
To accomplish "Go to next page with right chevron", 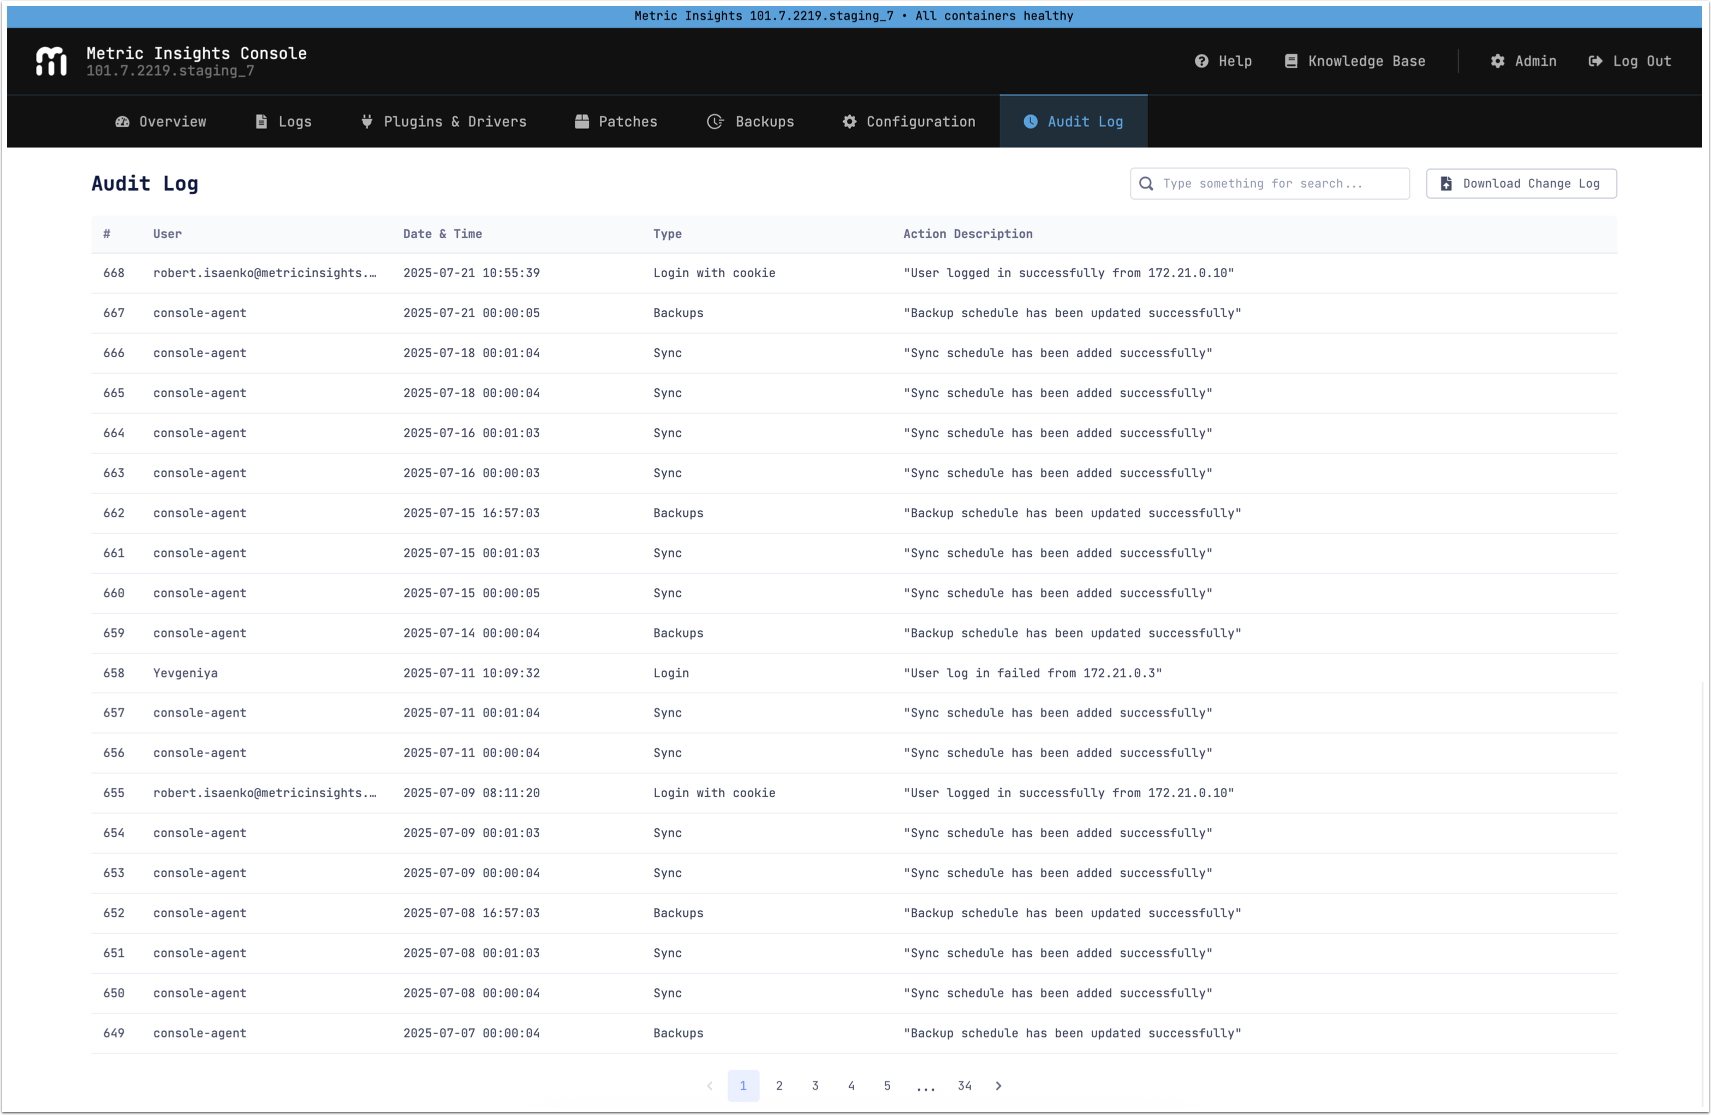I will [x=998, y=1086].
